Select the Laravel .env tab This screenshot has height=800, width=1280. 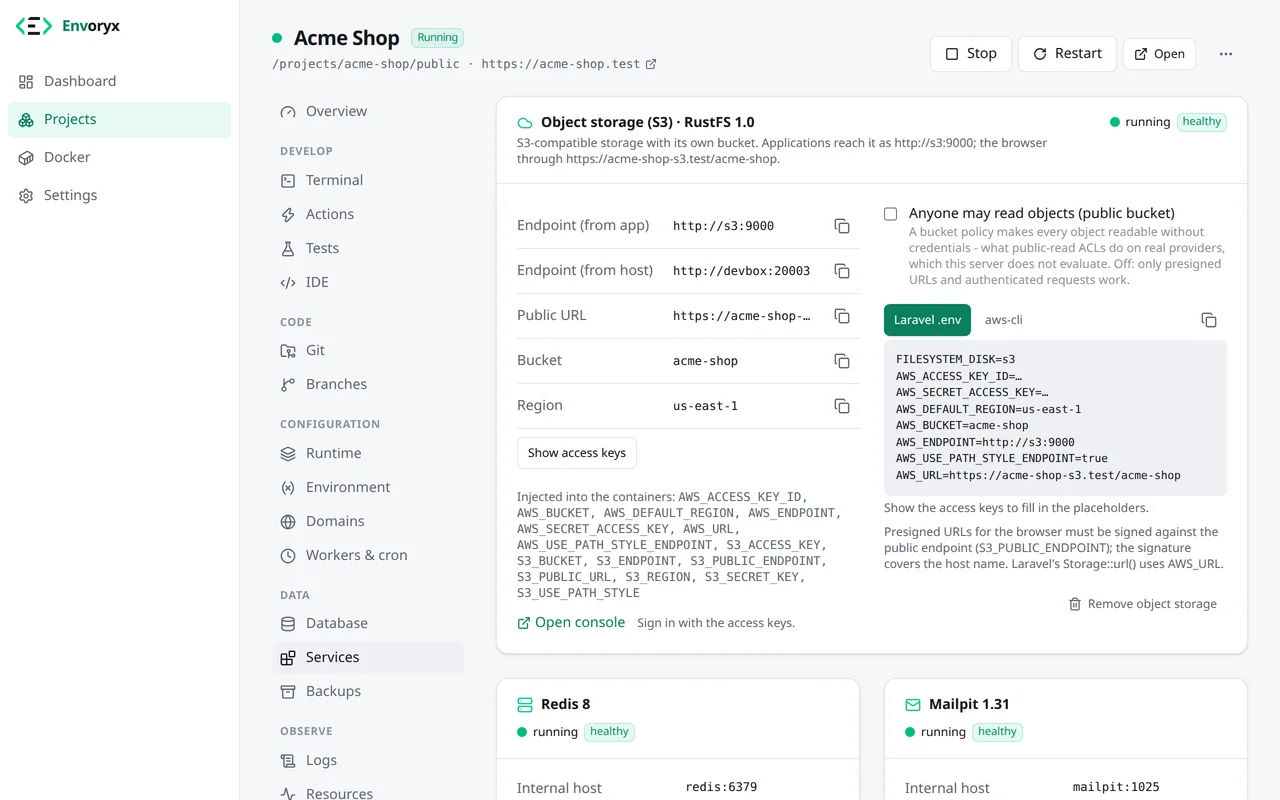pos(927,320)
